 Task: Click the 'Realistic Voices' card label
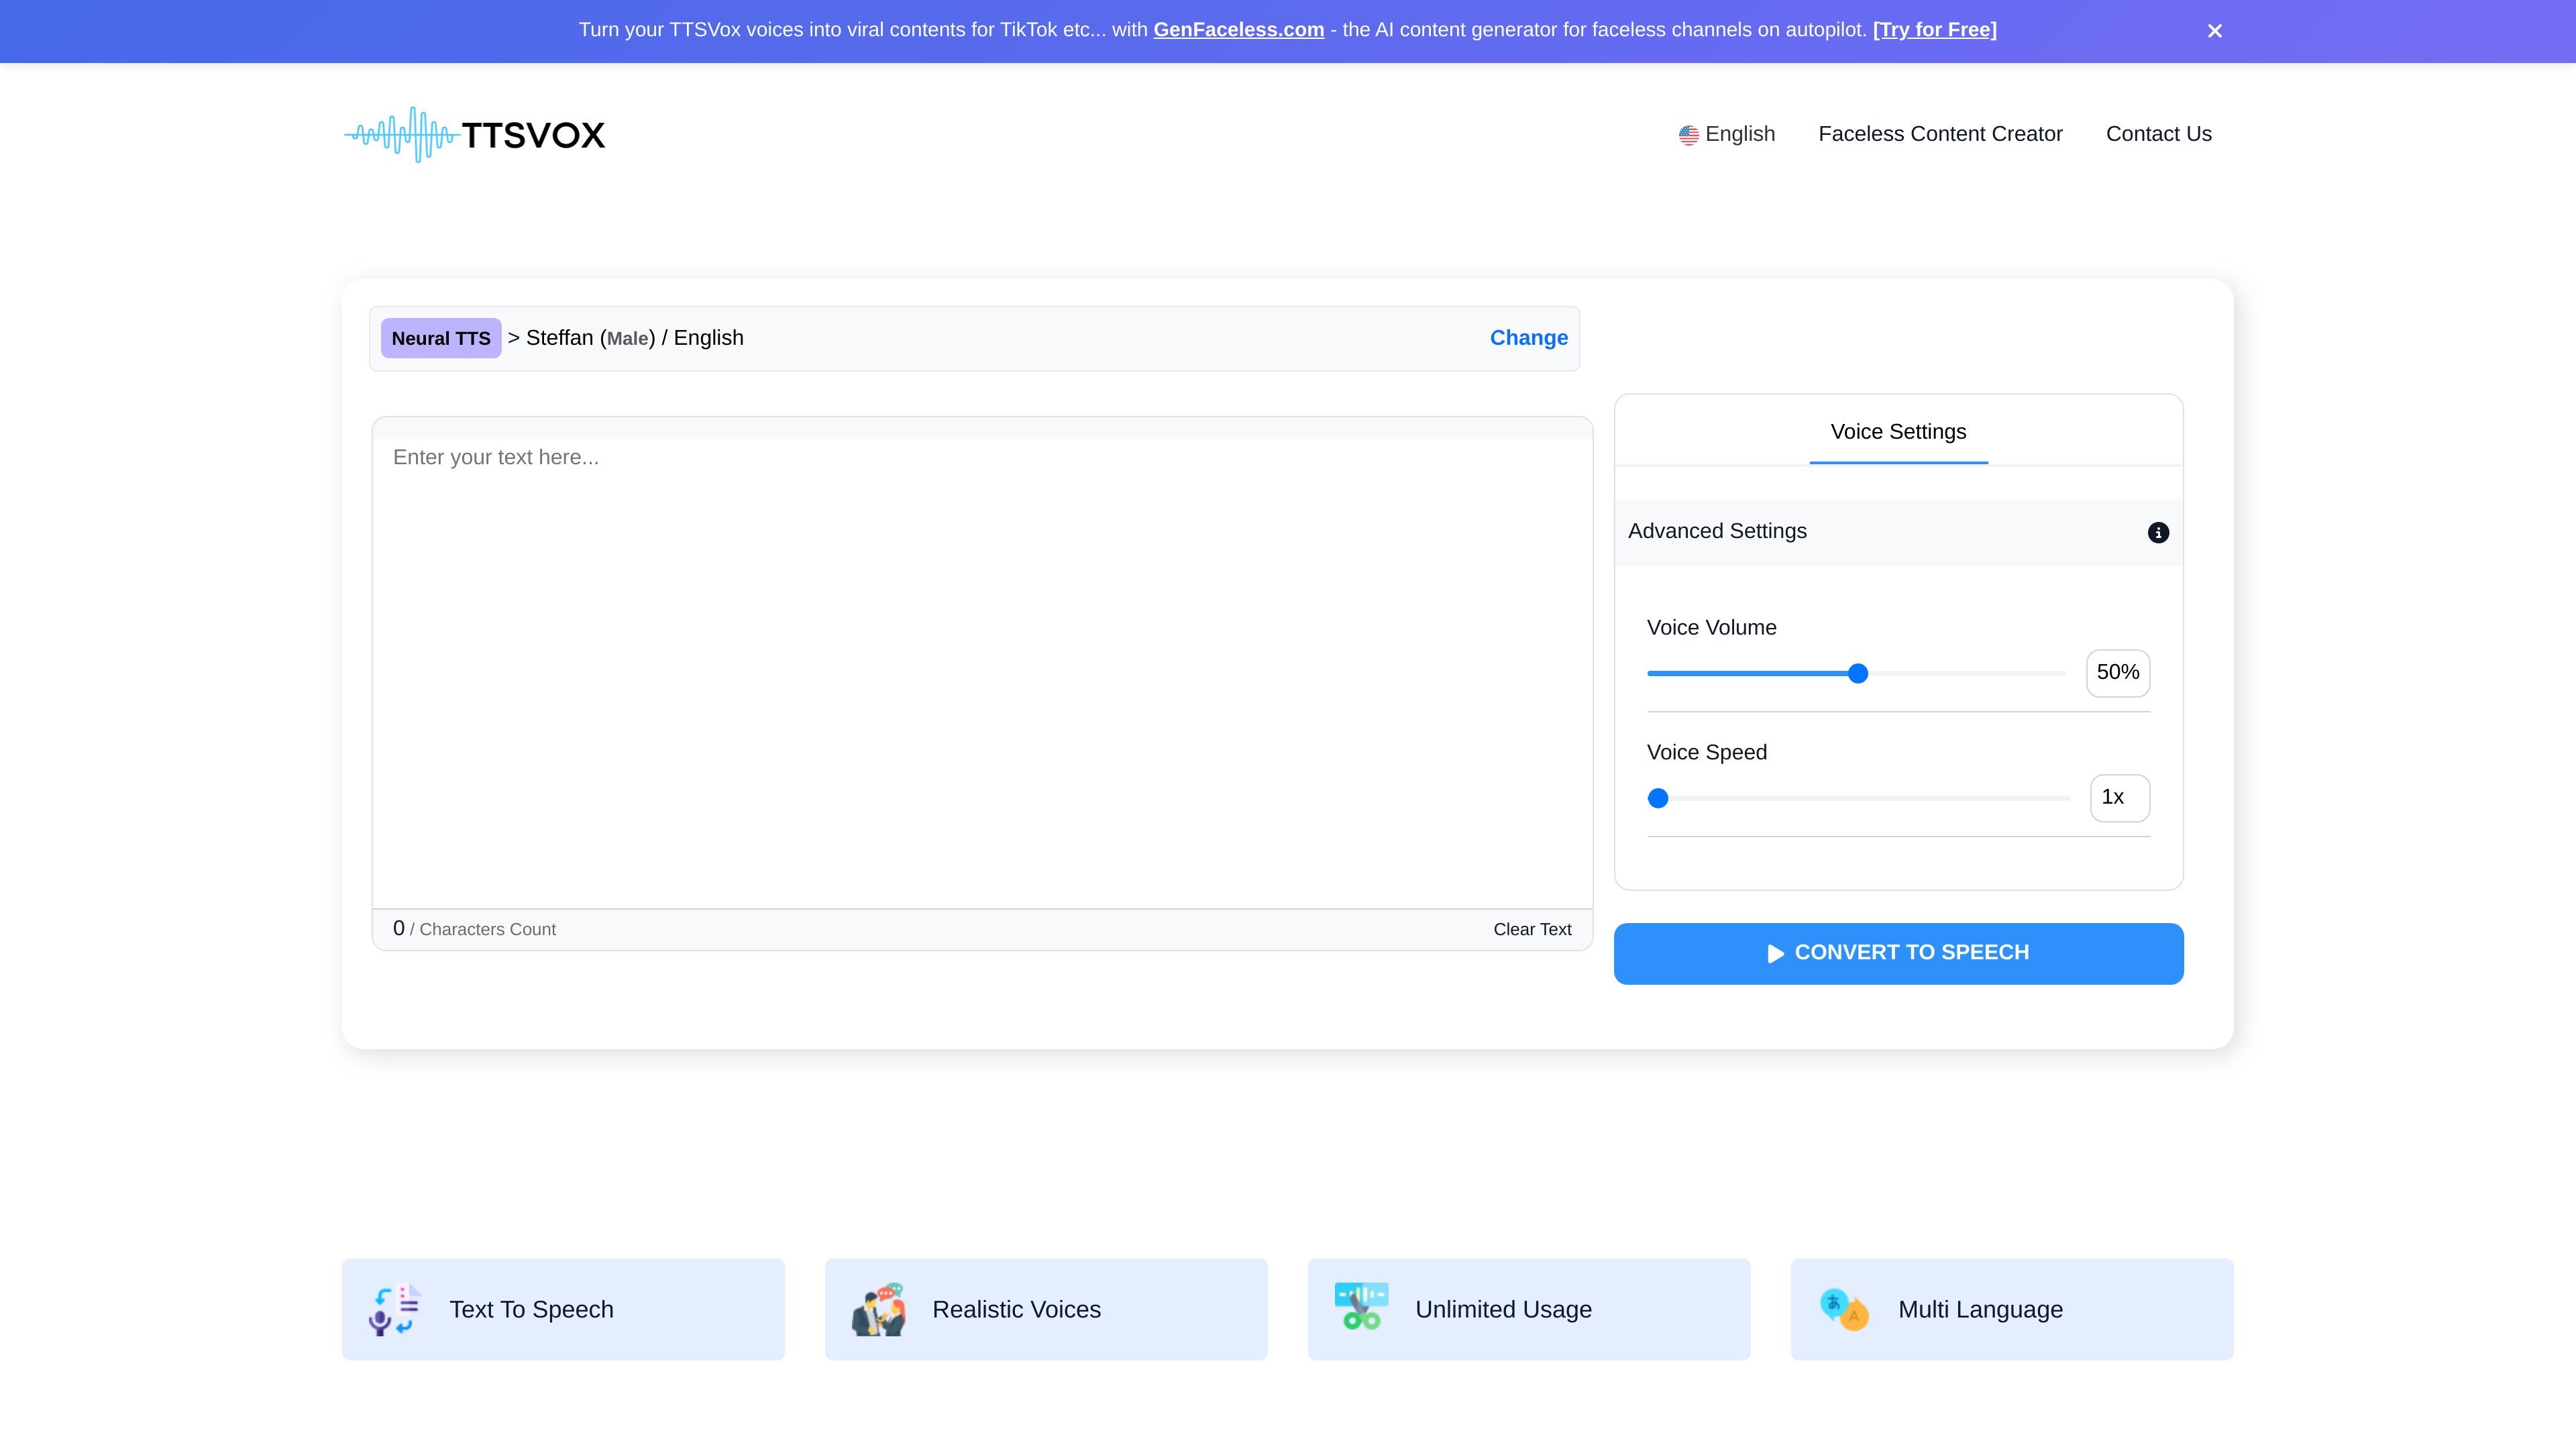tap(1016, 1310)
